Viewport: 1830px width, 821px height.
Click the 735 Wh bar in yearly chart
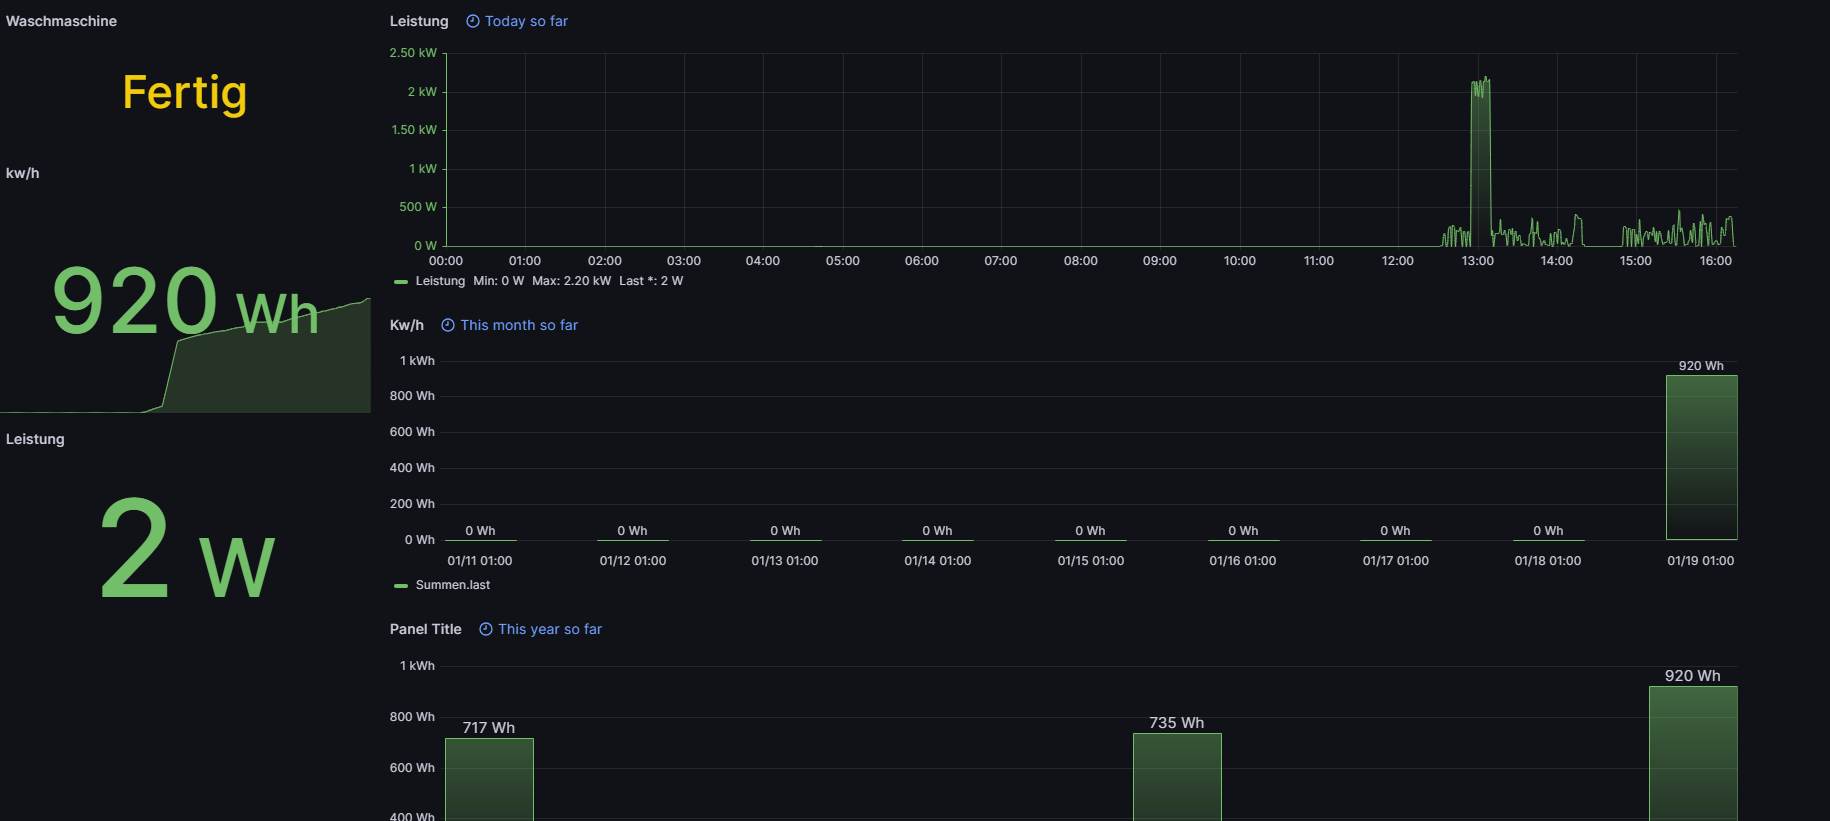pyautogui.click(x=1177, y=776)
